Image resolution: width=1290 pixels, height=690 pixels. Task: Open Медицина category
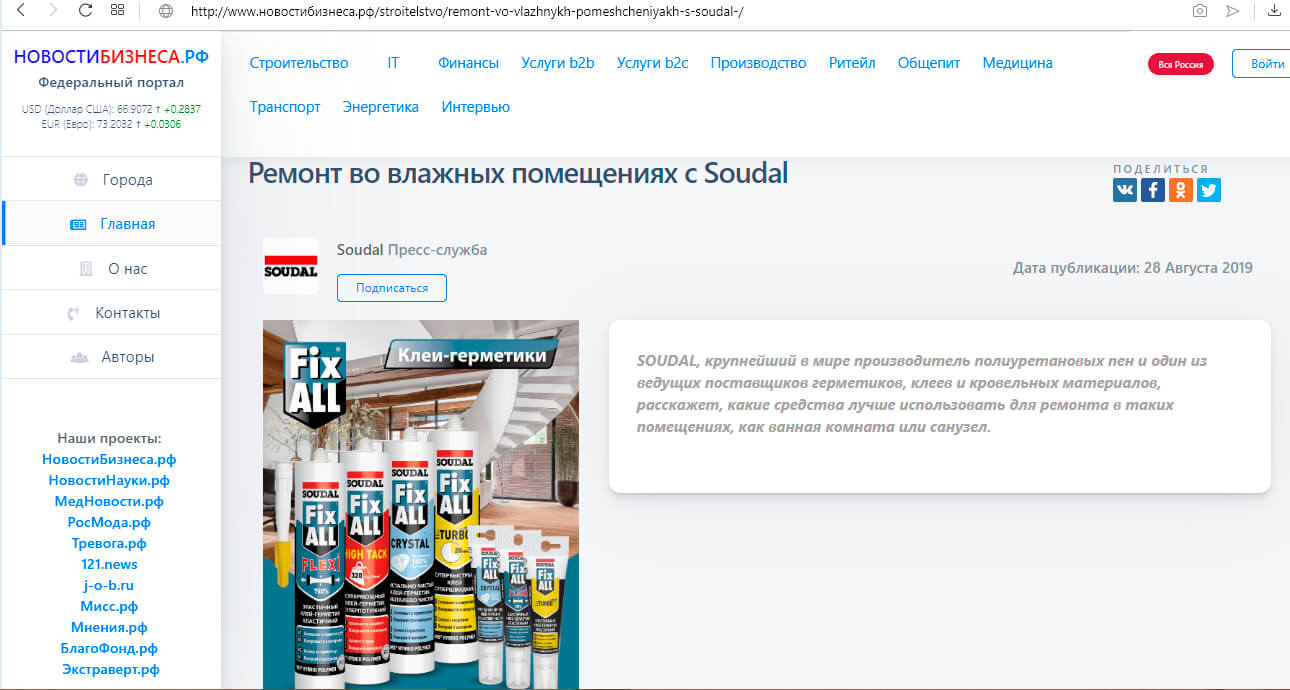point(1017,63)
